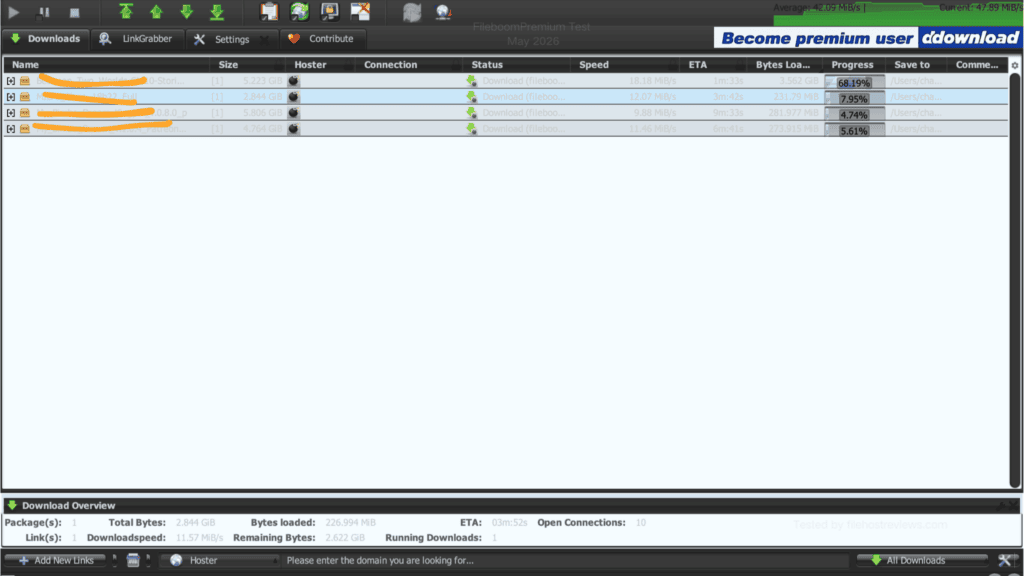Image resolution: width=1024 pixels, height=576 pixels.
Task: Click package icon of 4.764 GiB row
Action: tap(25, 129)
